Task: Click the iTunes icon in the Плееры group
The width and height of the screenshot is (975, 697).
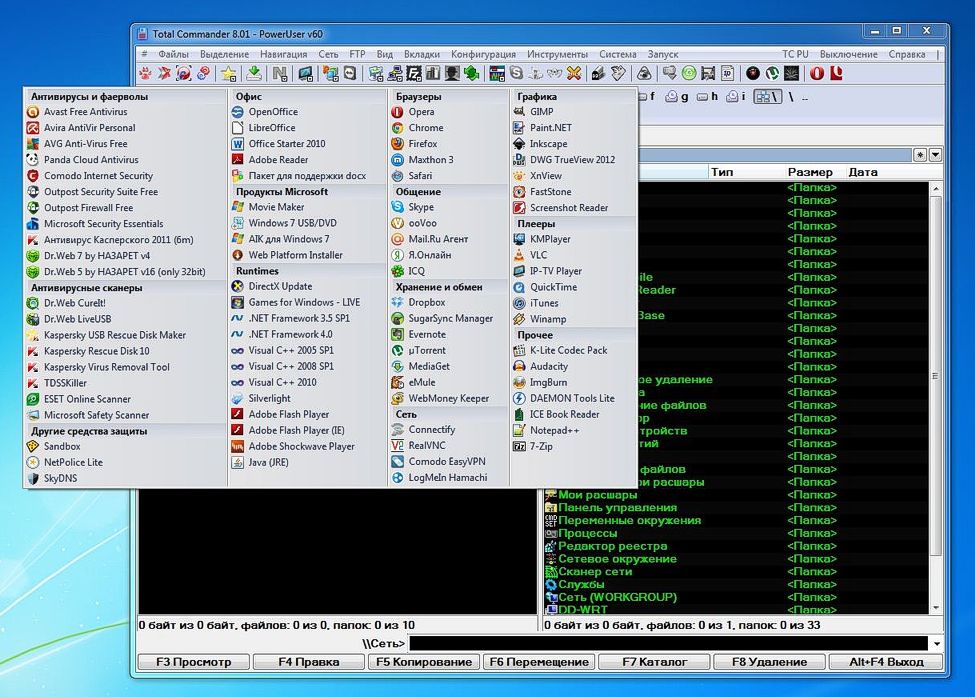Action: click(x=519, y=303)
